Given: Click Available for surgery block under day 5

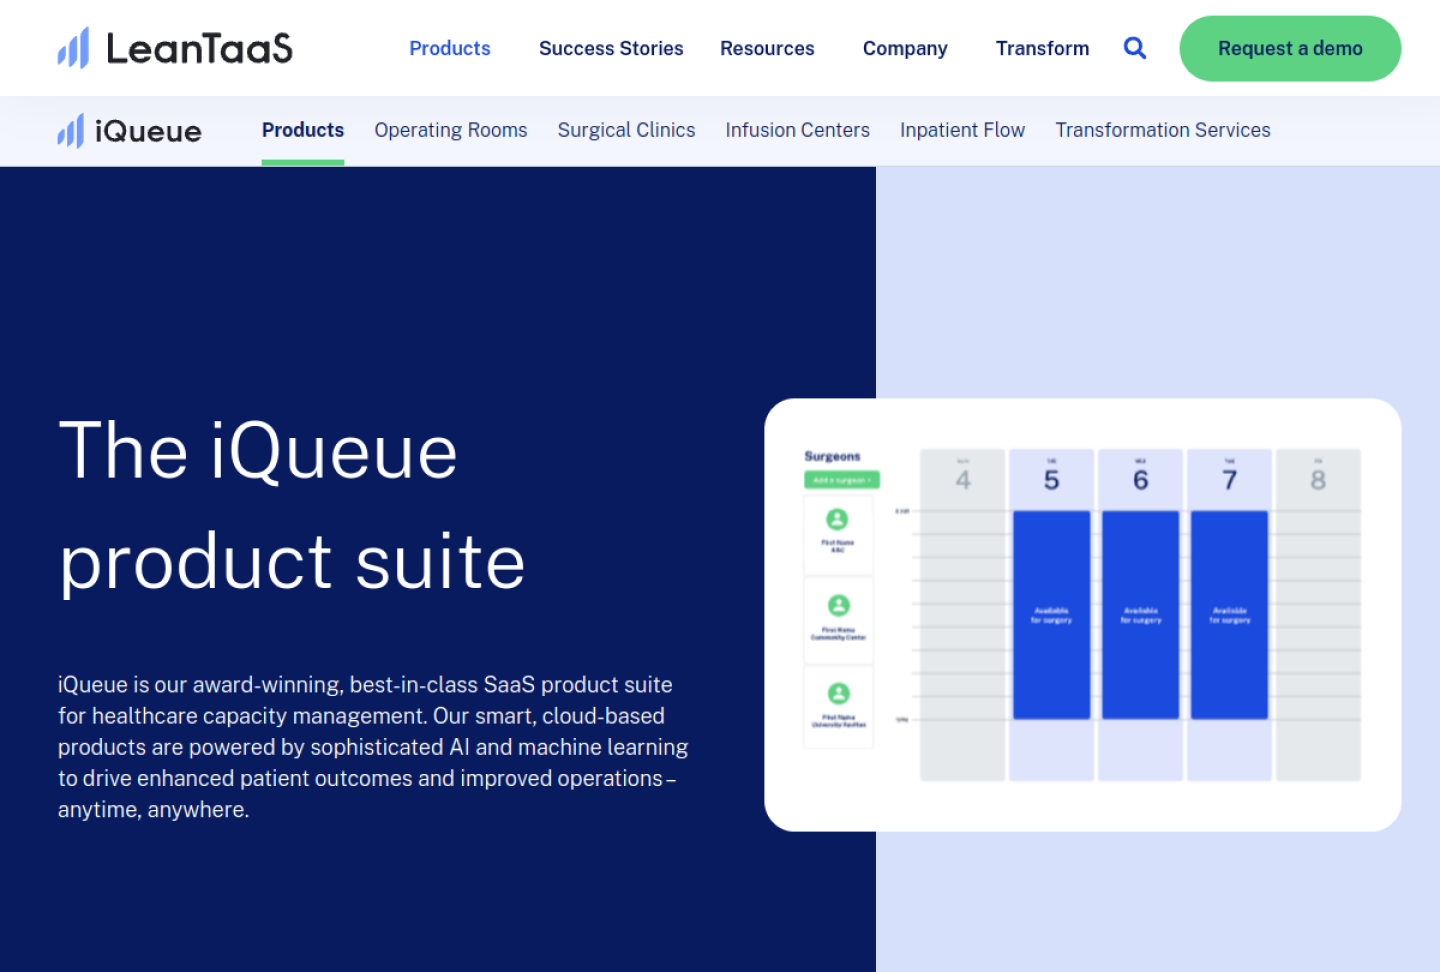Looking at the screenshot, I should click(1052, 615).
